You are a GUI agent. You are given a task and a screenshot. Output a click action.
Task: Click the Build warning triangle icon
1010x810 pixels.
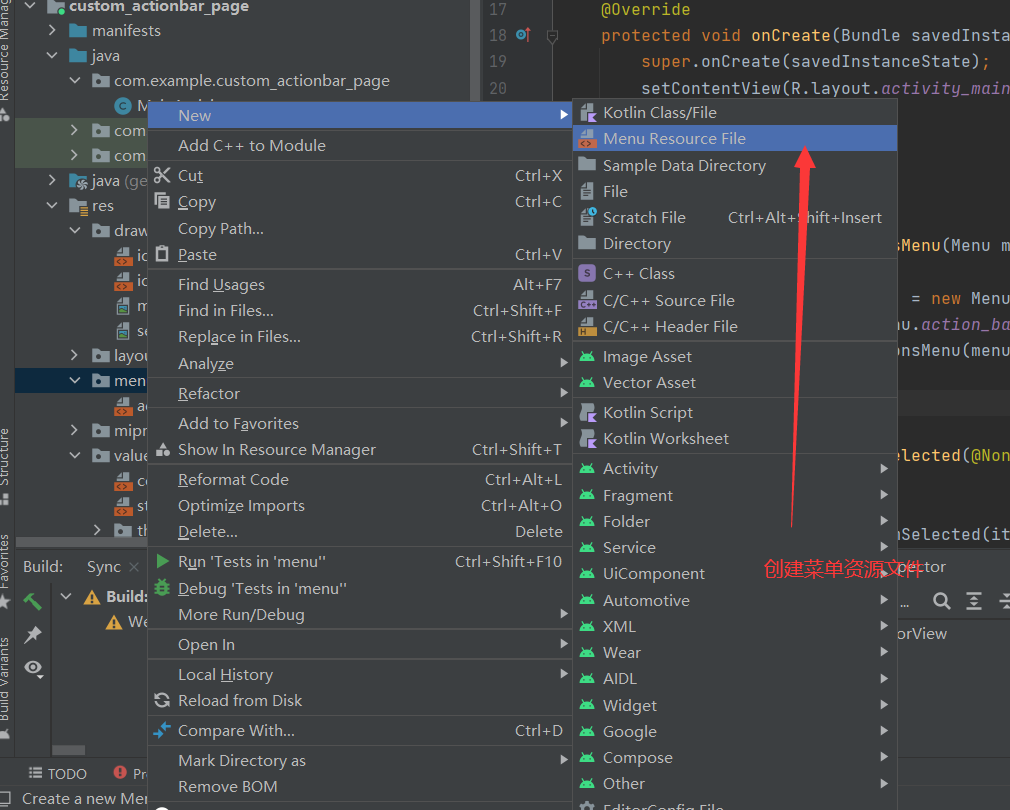(x=92, y=598)
